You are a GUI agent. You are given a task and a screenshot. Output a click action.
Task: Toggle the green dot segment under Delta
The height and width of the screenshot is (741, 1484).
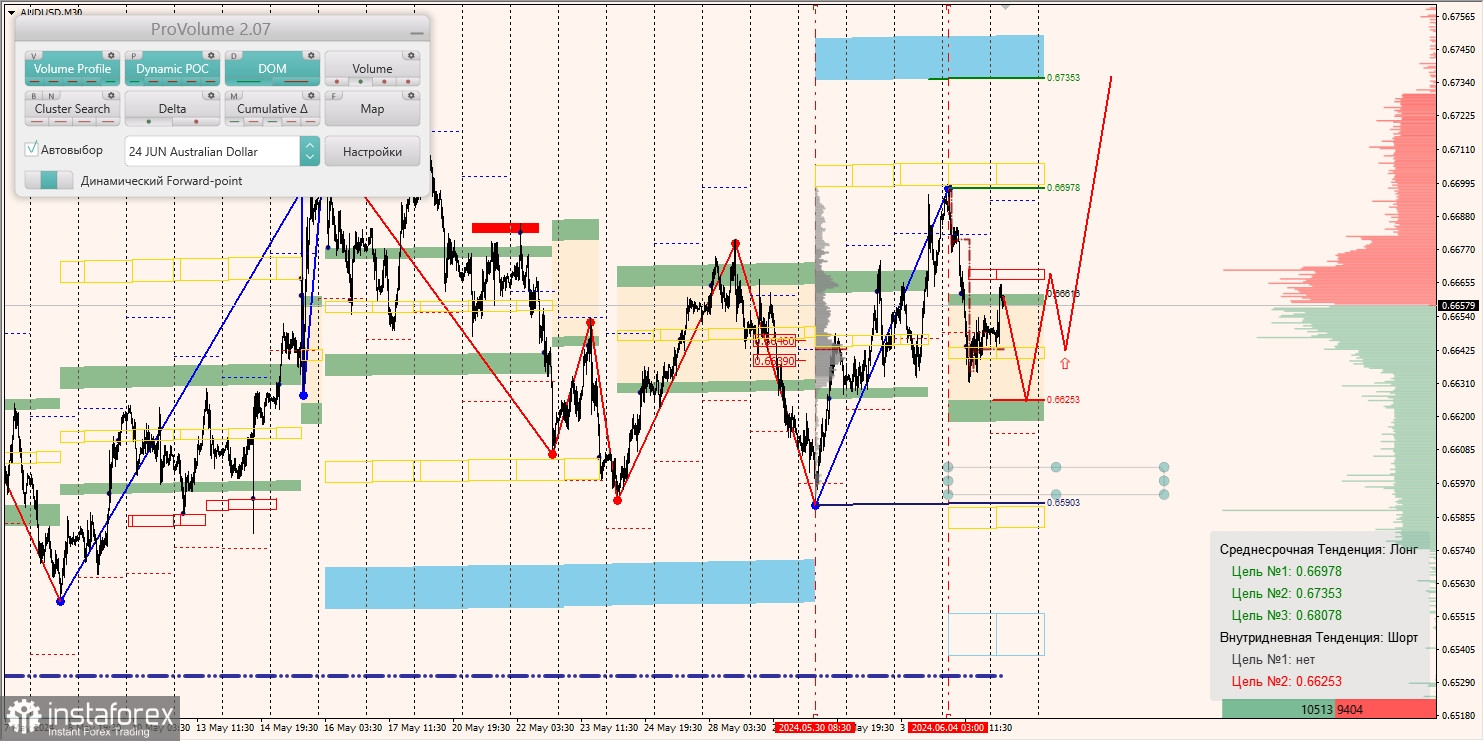coord(148,122)
